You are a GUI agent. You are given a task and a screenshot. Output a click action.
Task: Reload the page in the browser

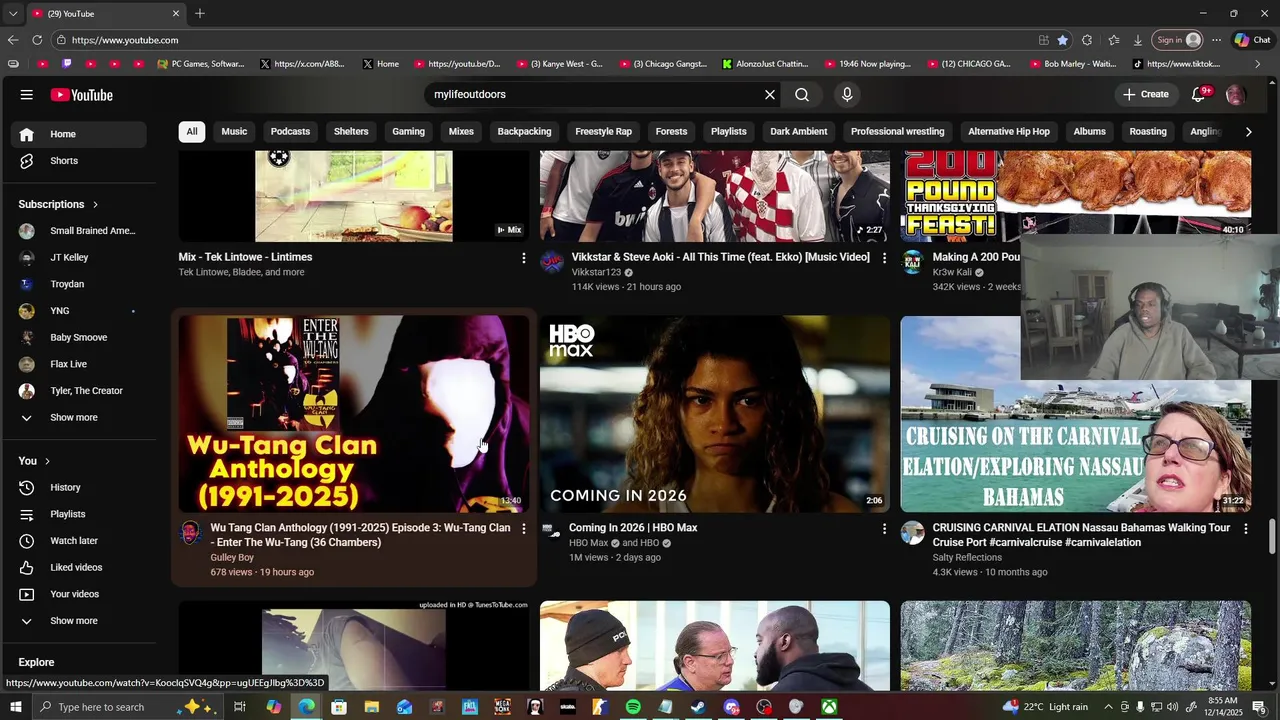pyautogui.click(x=37, y=40)
